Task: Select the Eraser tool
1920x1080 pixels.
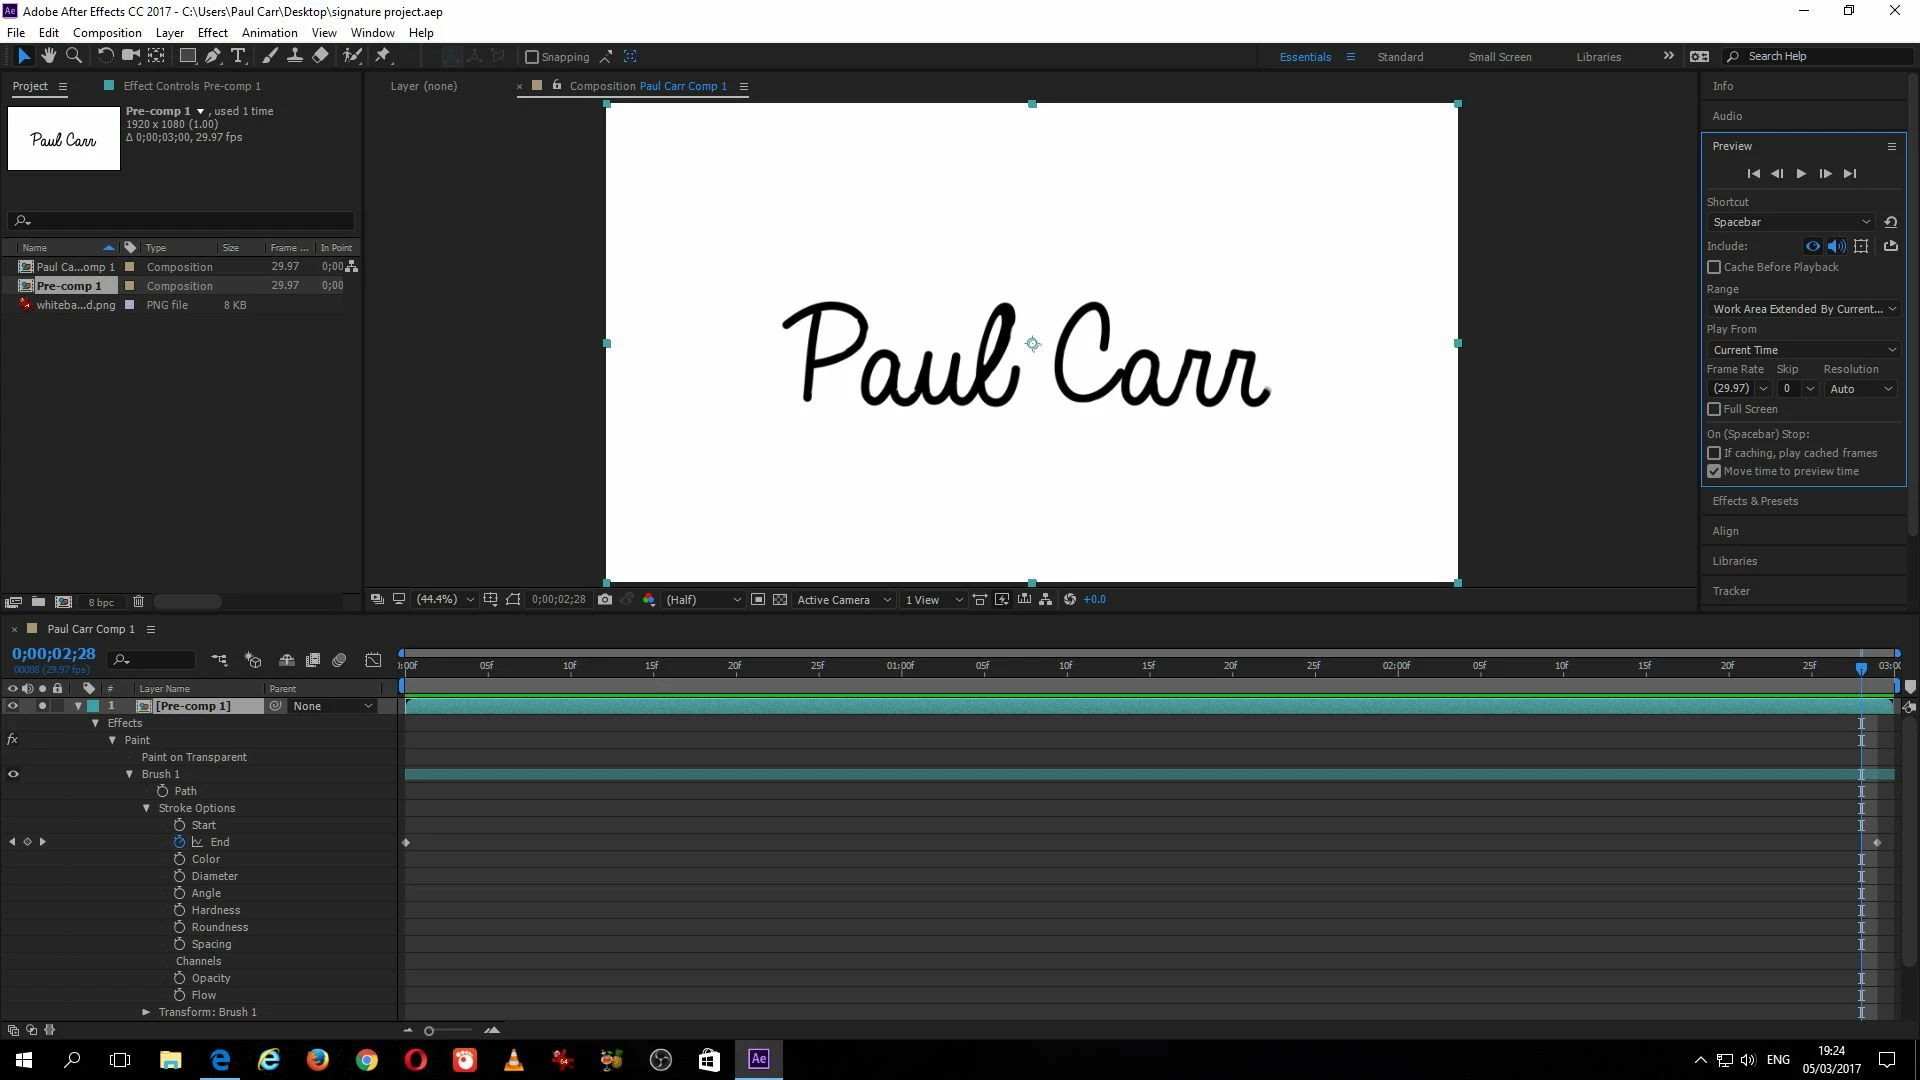Action: 320,56
